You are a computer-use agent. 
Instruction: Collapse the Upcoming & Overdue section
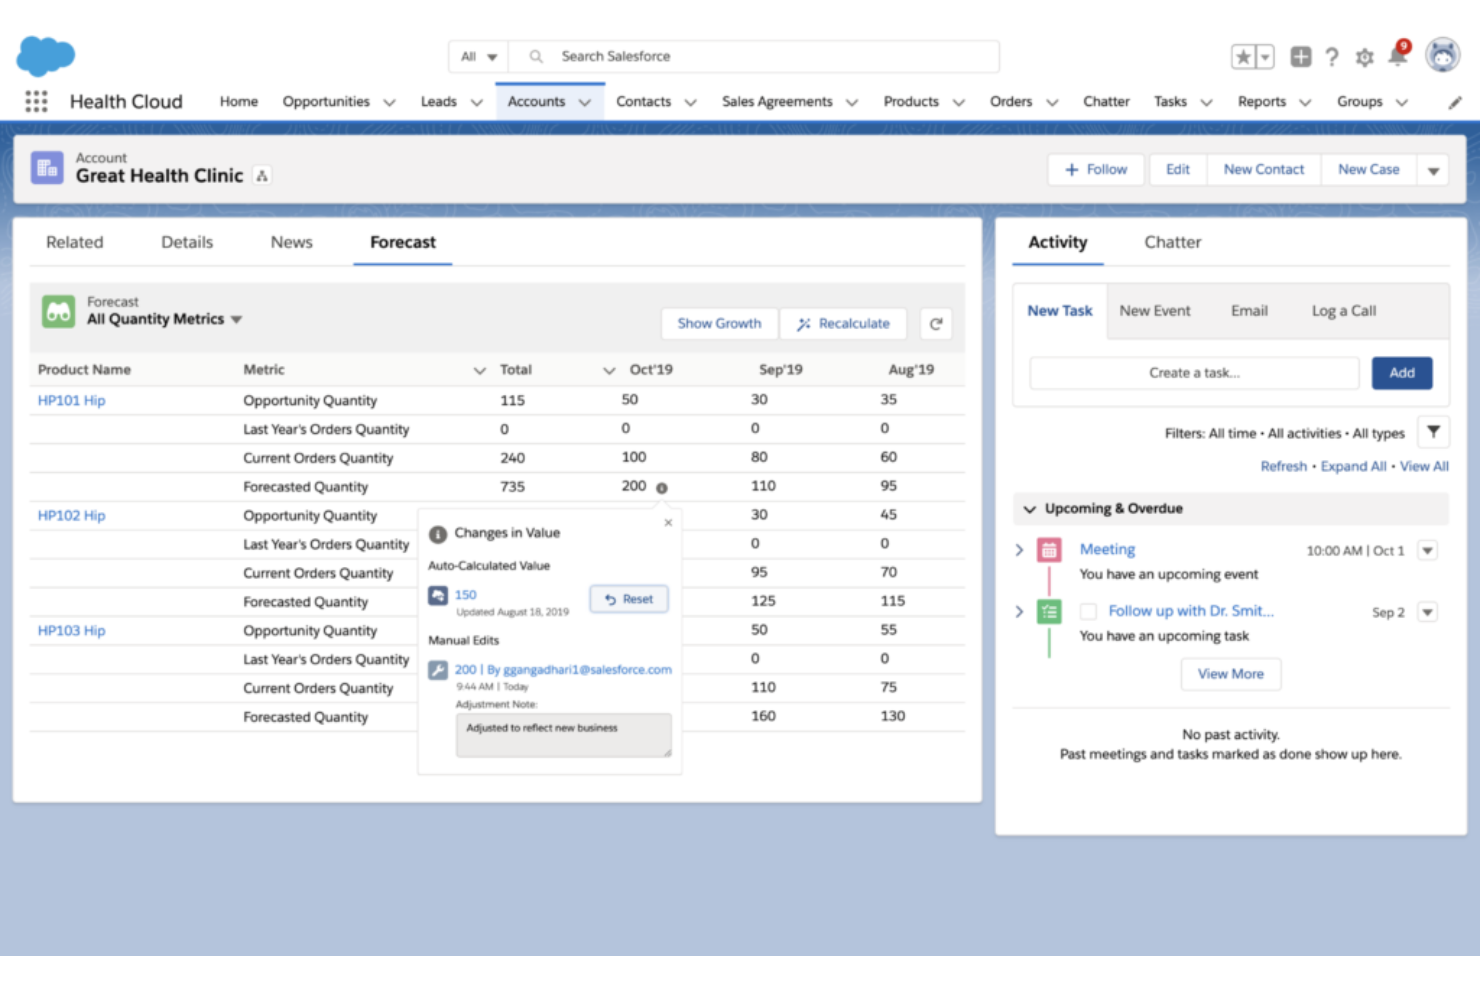(1029, 509)
